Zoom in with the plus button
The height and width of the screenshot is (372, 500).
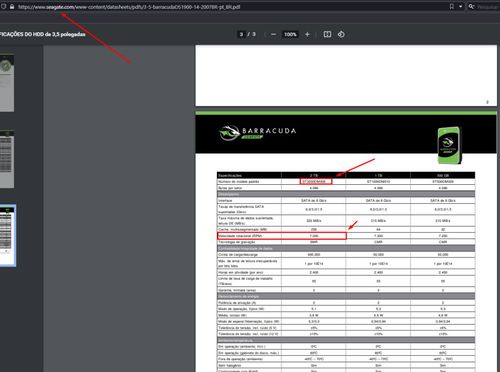click(x=307, y=34)
